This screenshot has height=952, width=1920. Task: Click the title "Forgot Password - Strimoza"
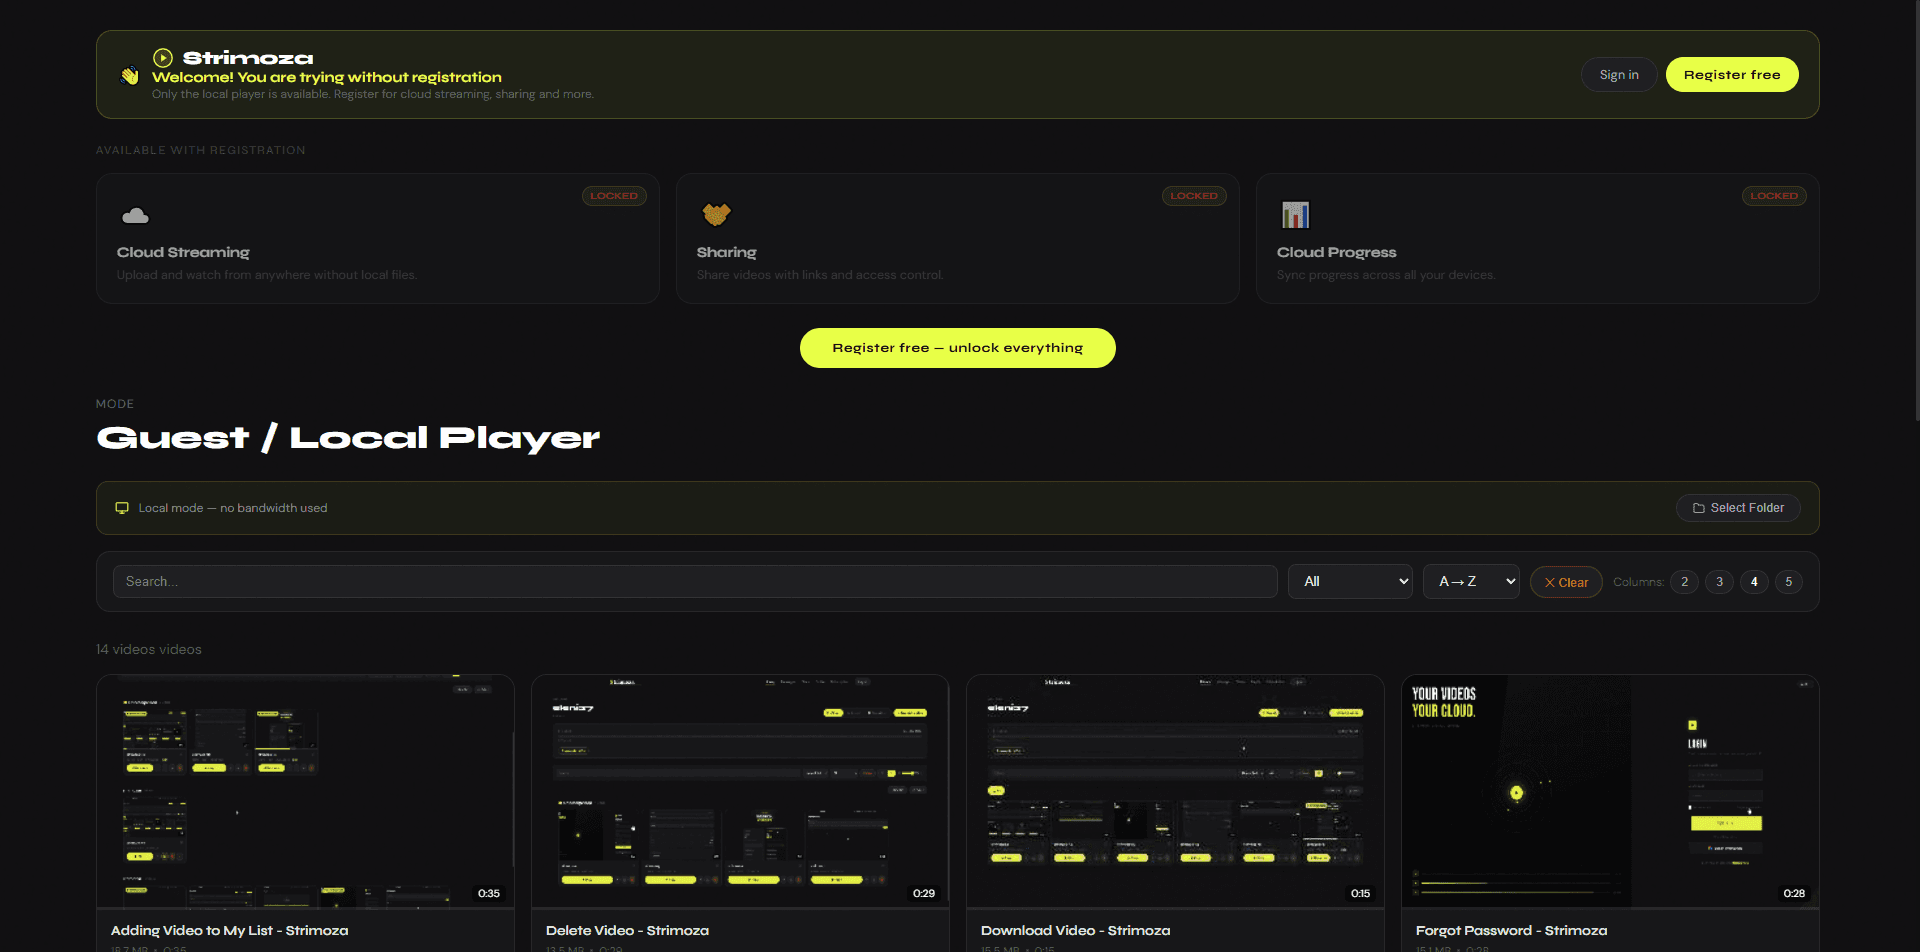click(x=1511, y=931)
